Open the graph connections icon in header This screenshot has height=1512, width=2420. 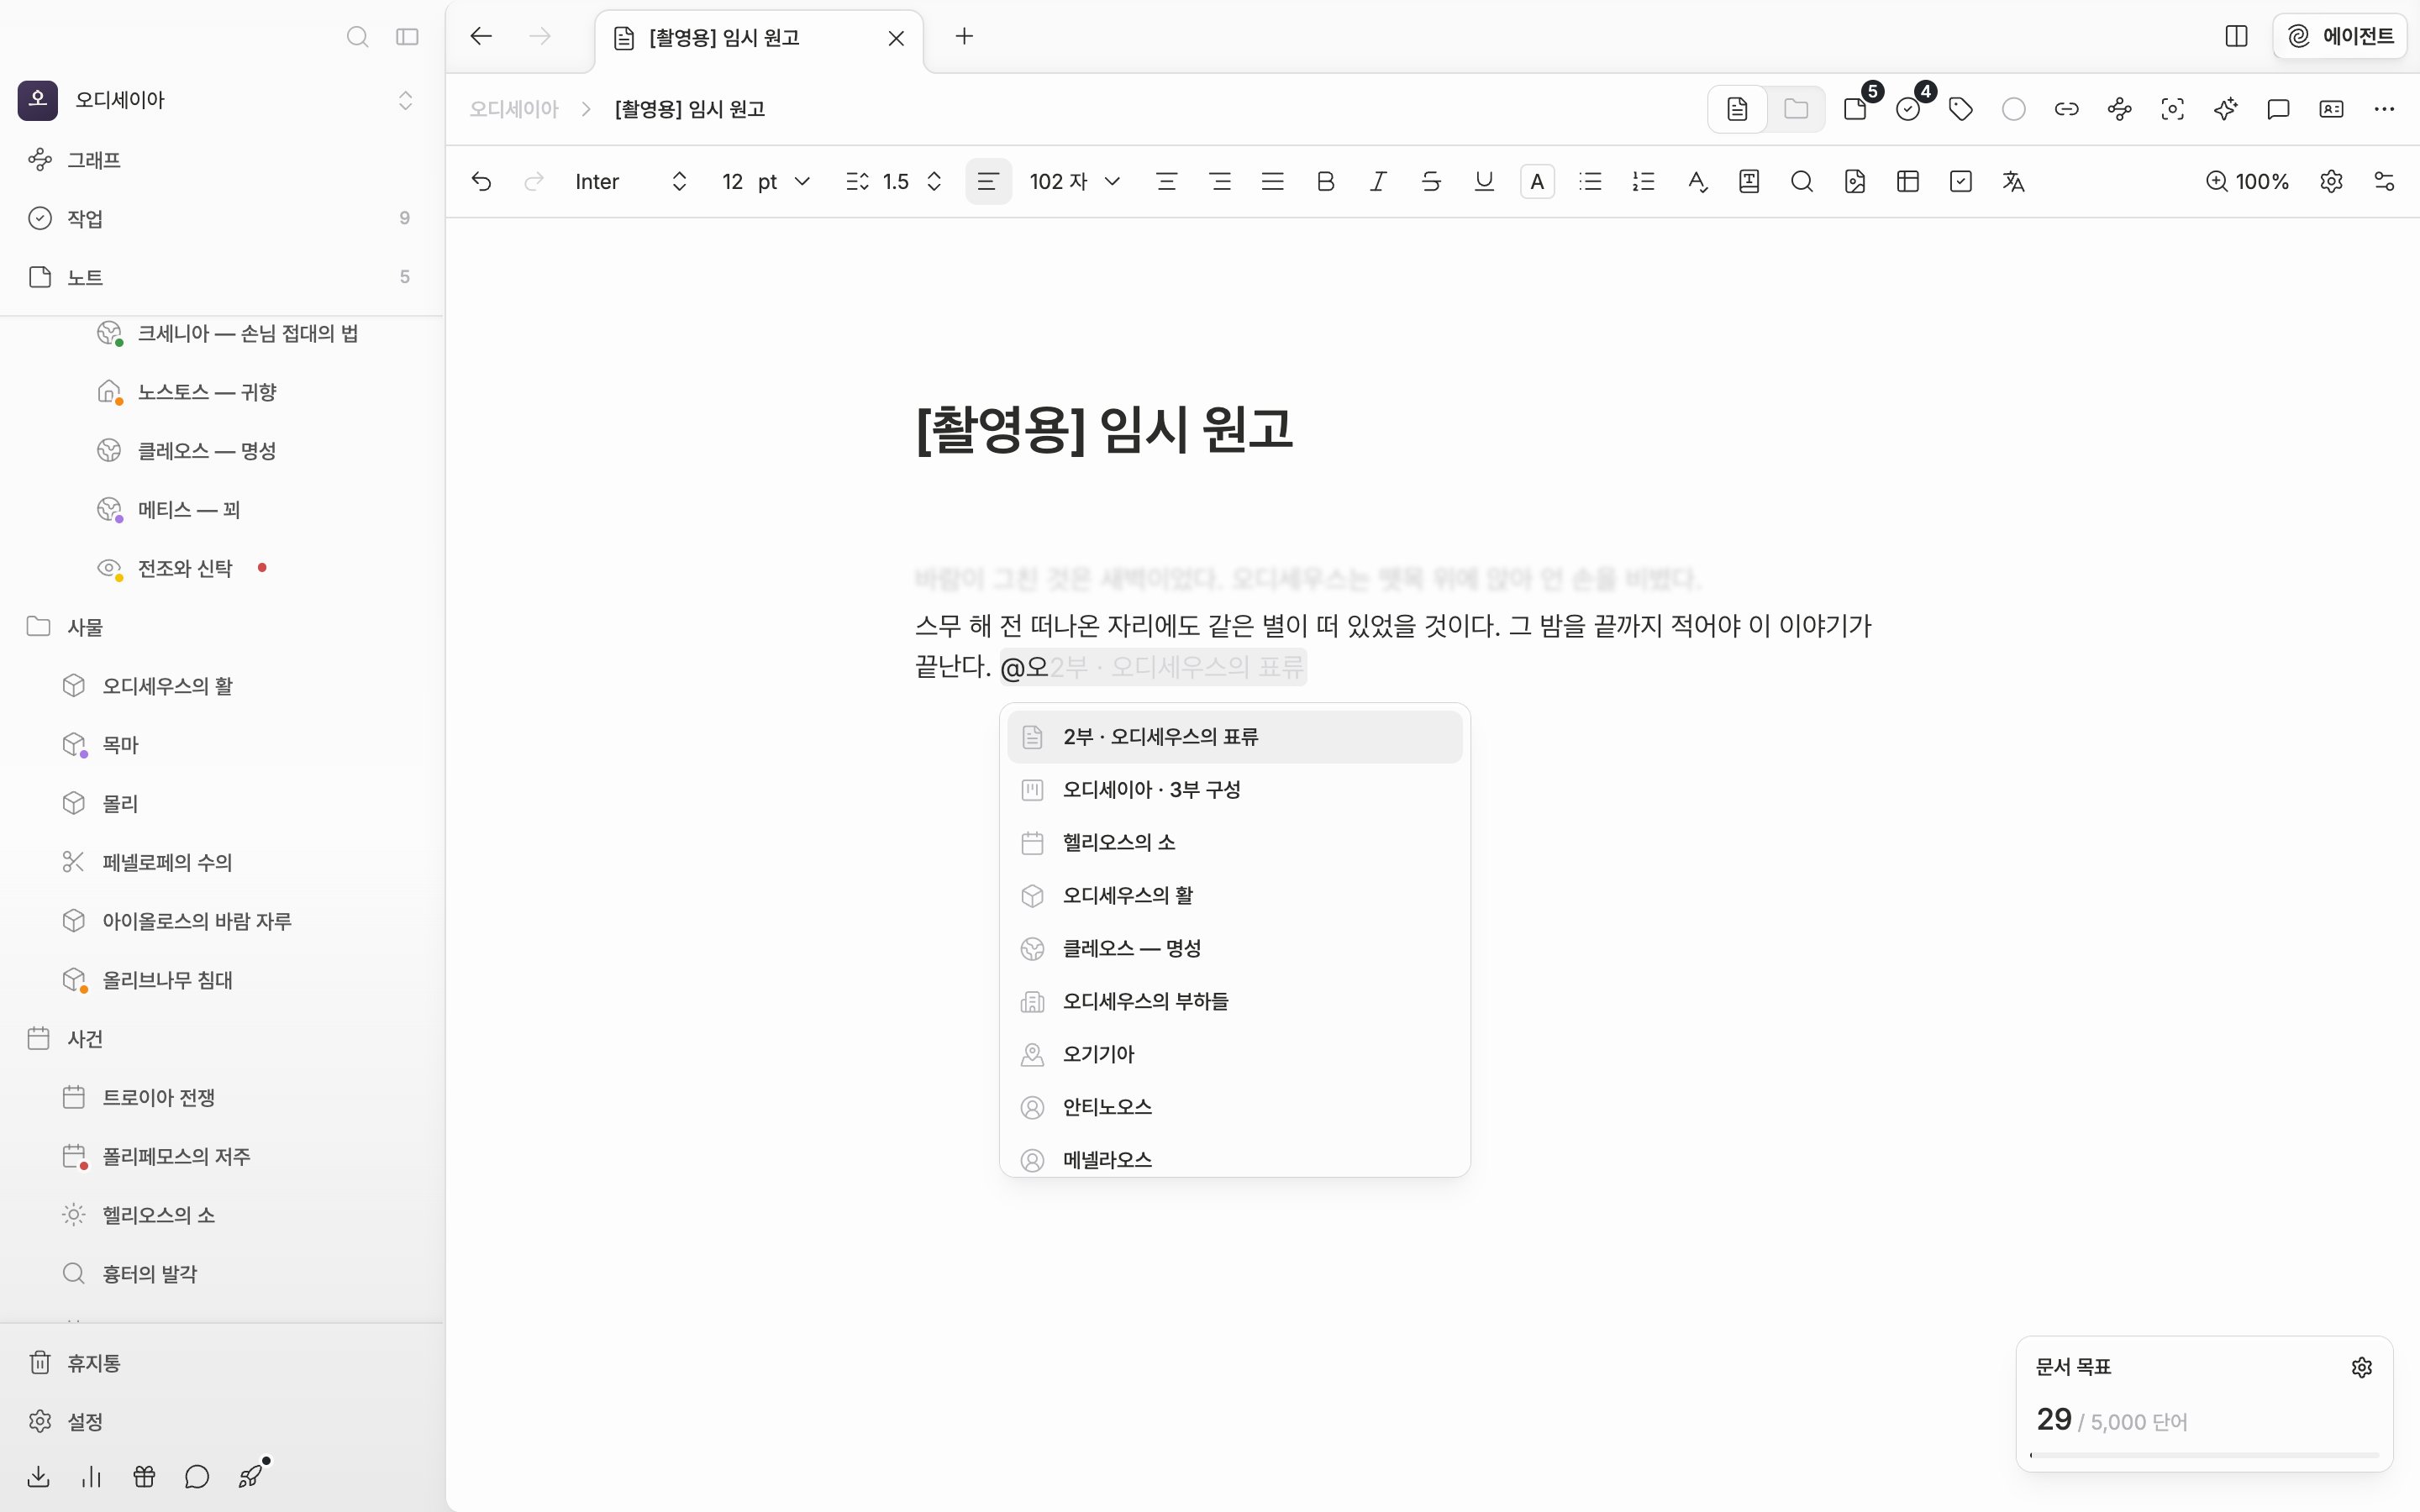2120,109
